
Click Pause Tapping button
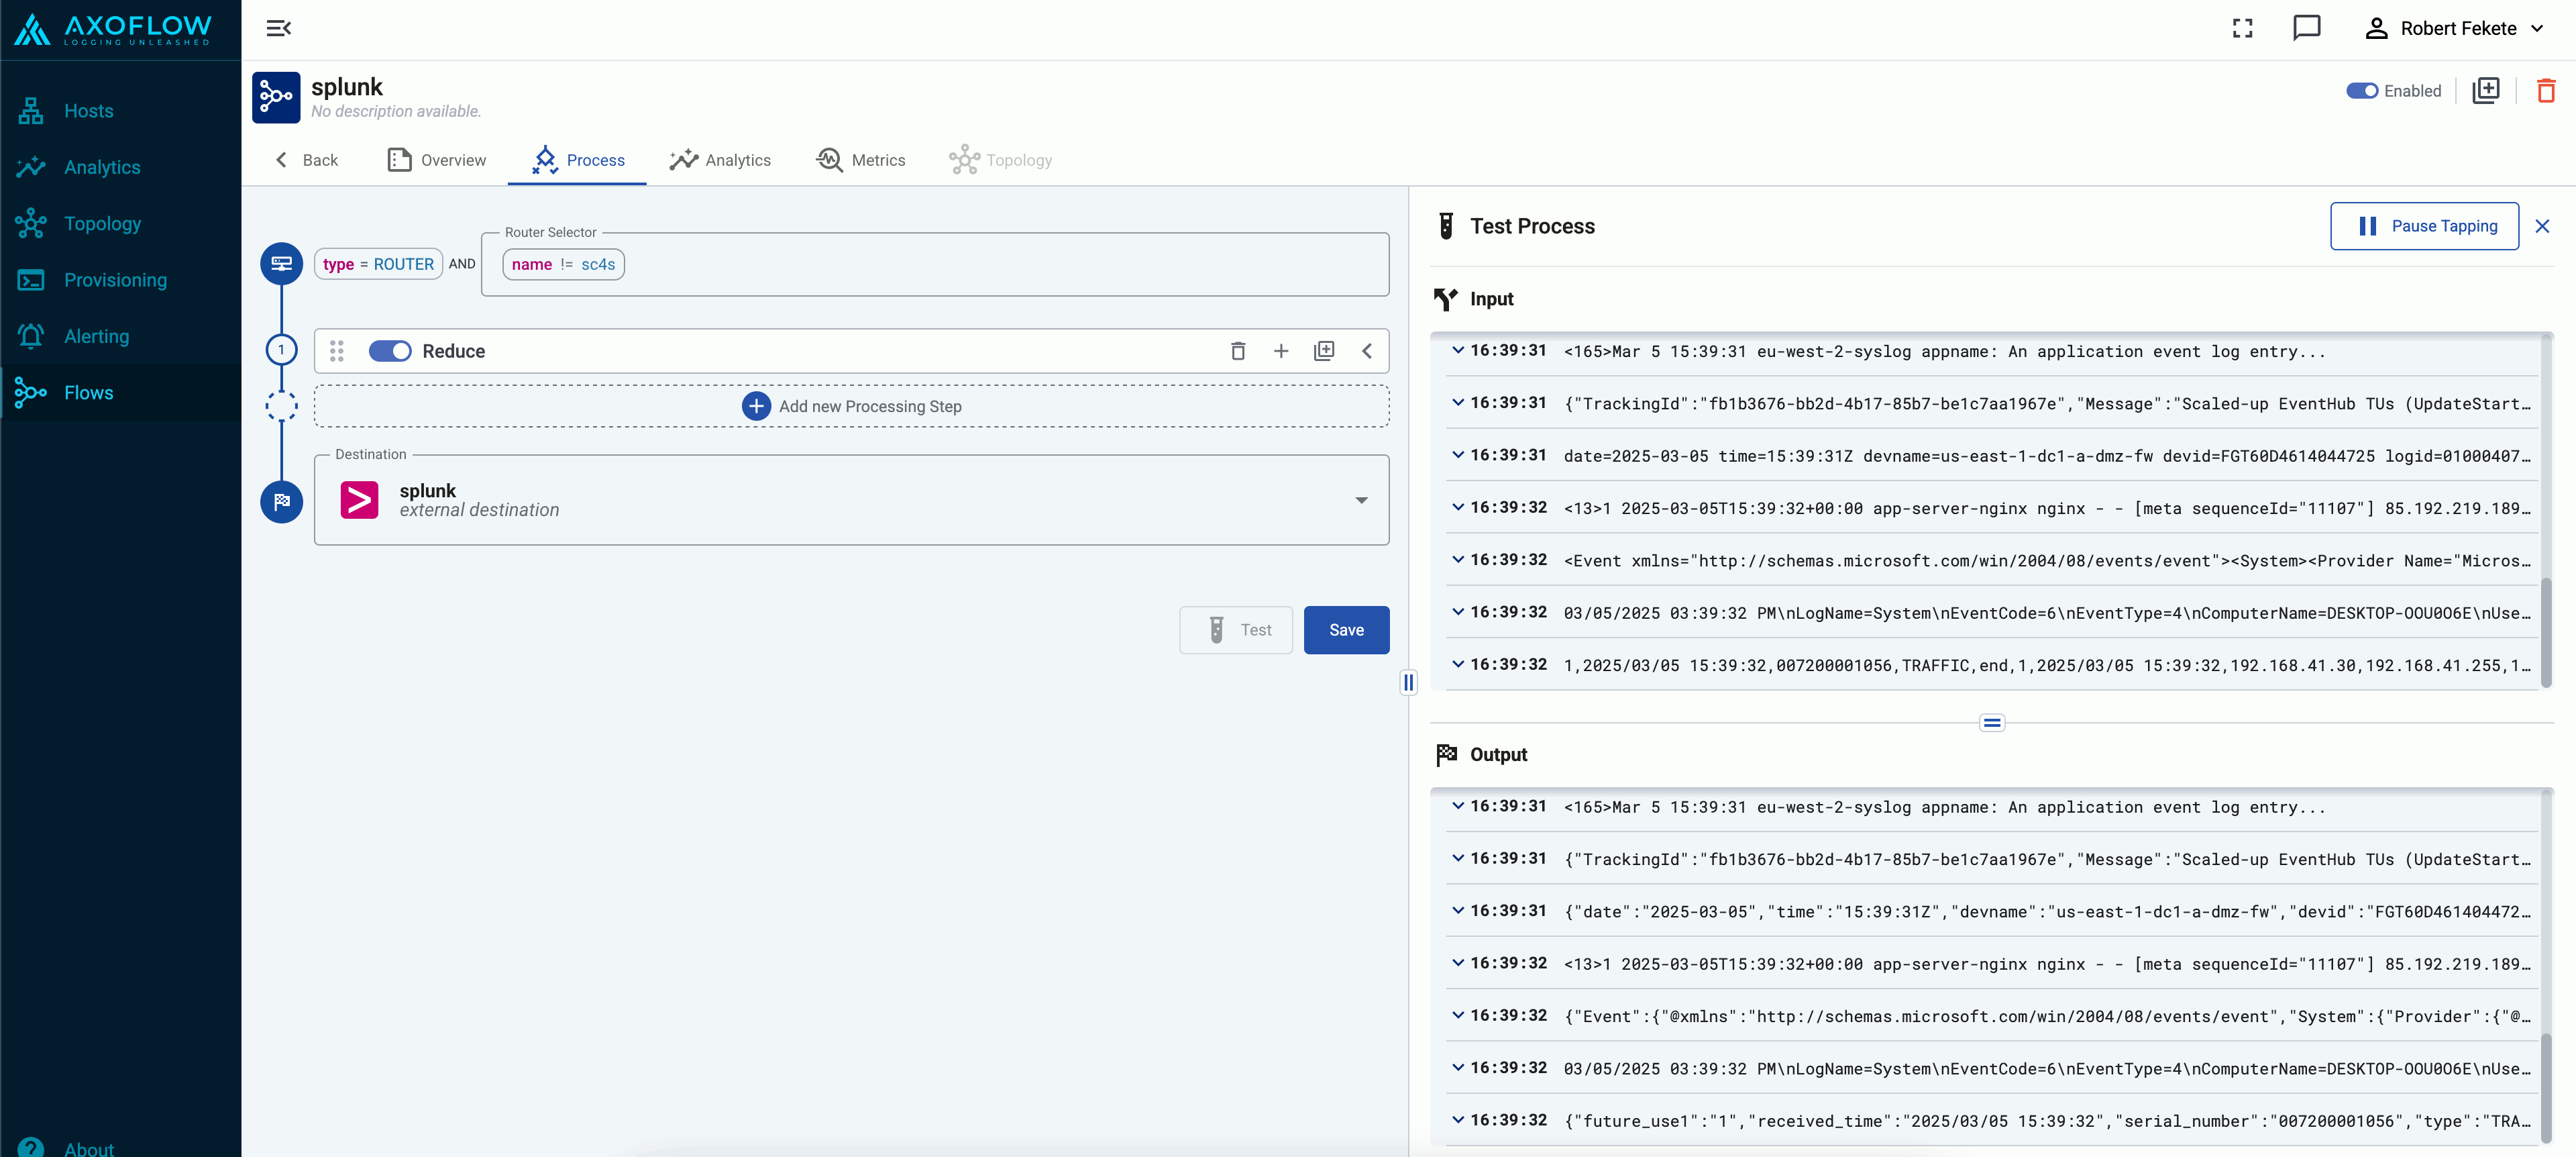[2424, 226]
